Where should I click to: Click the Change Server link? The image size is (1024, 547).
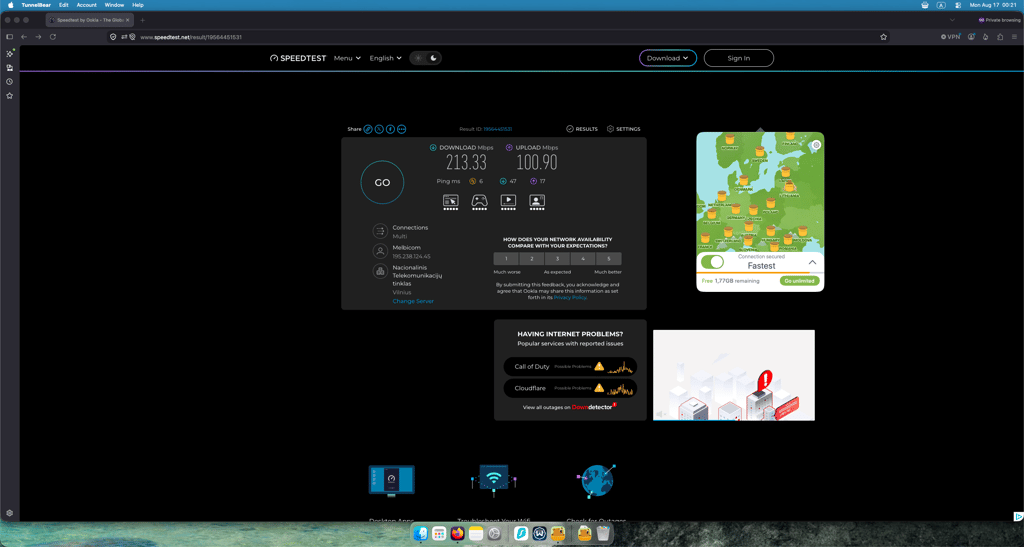click(413, 302)
